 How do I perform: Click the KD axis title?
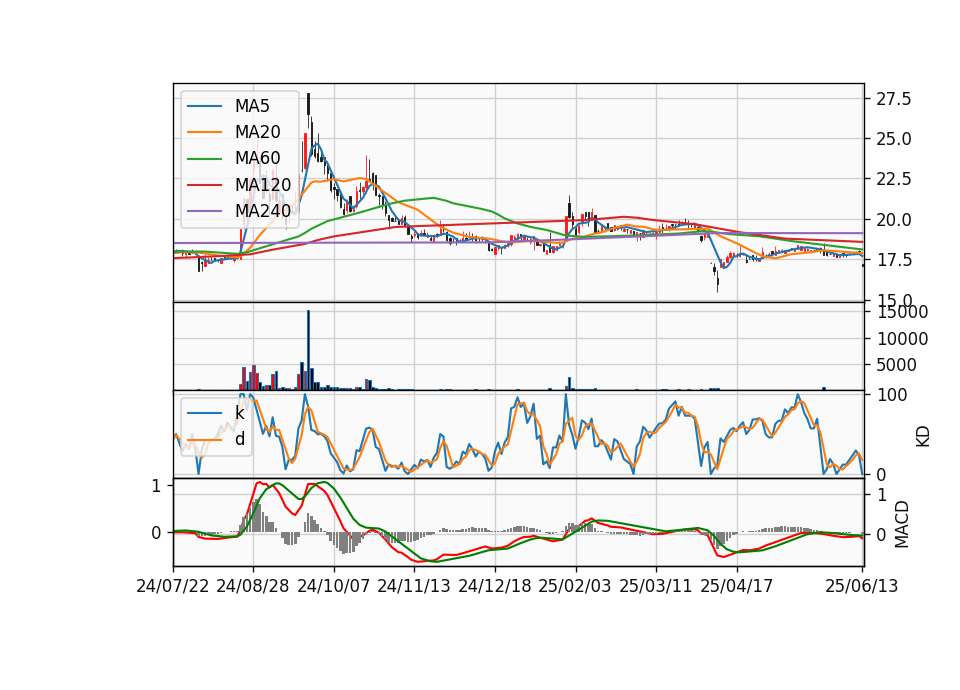pos(923,436)
